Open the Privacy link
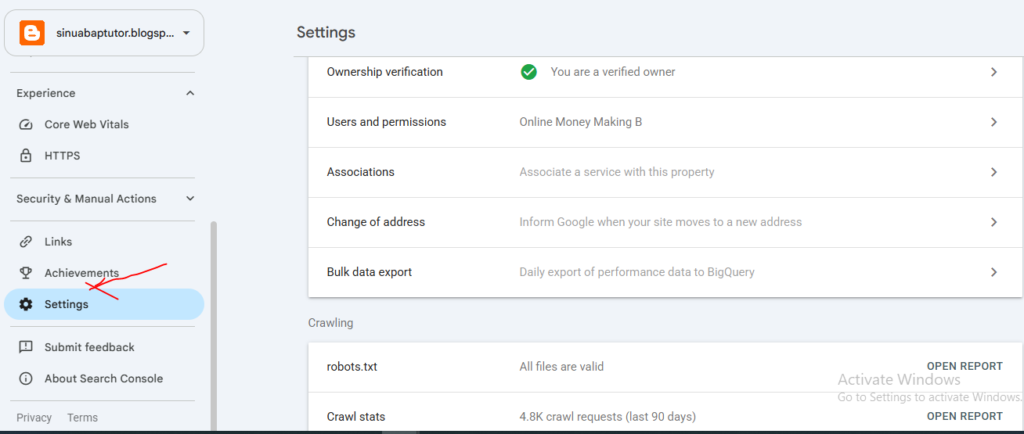Image resolution: width=1024 pixels, height=434 pixels. (x=34, y=418)
